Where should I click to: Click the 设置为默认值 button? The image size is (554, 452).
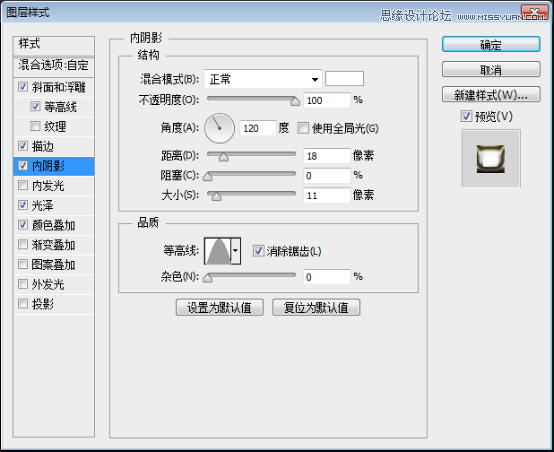pos(220,307)
